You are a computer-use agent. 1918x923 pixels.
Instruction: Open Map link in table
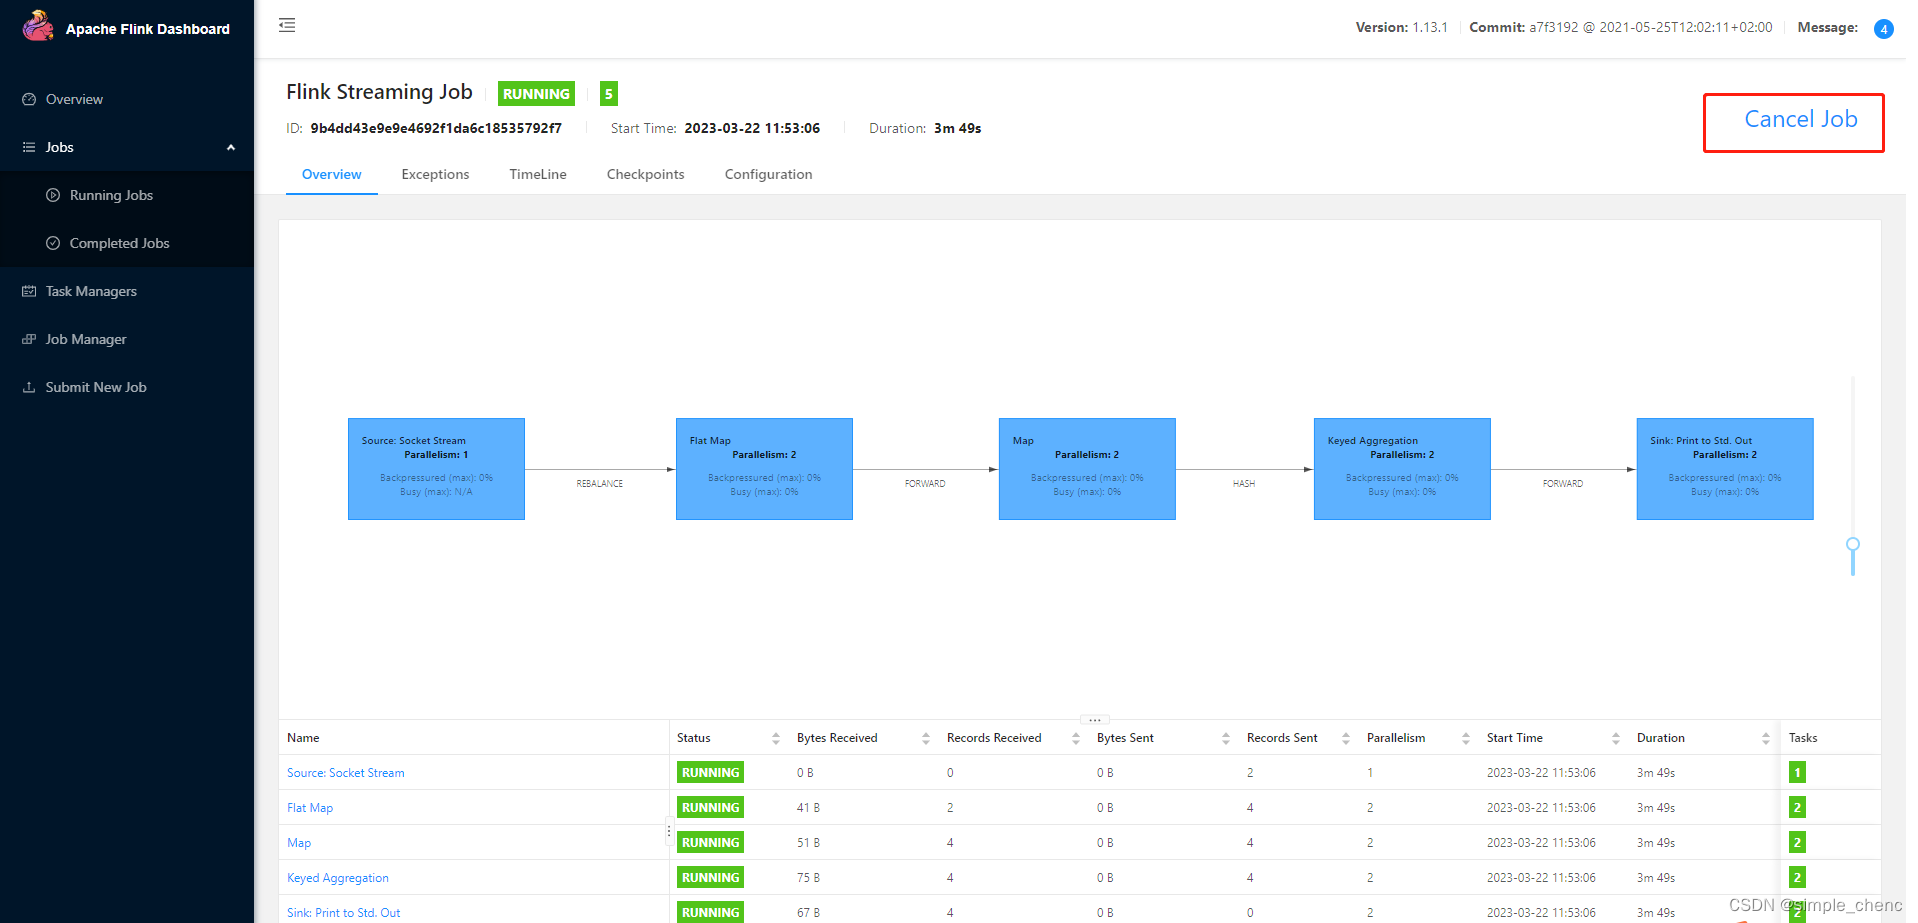[299, 843]
